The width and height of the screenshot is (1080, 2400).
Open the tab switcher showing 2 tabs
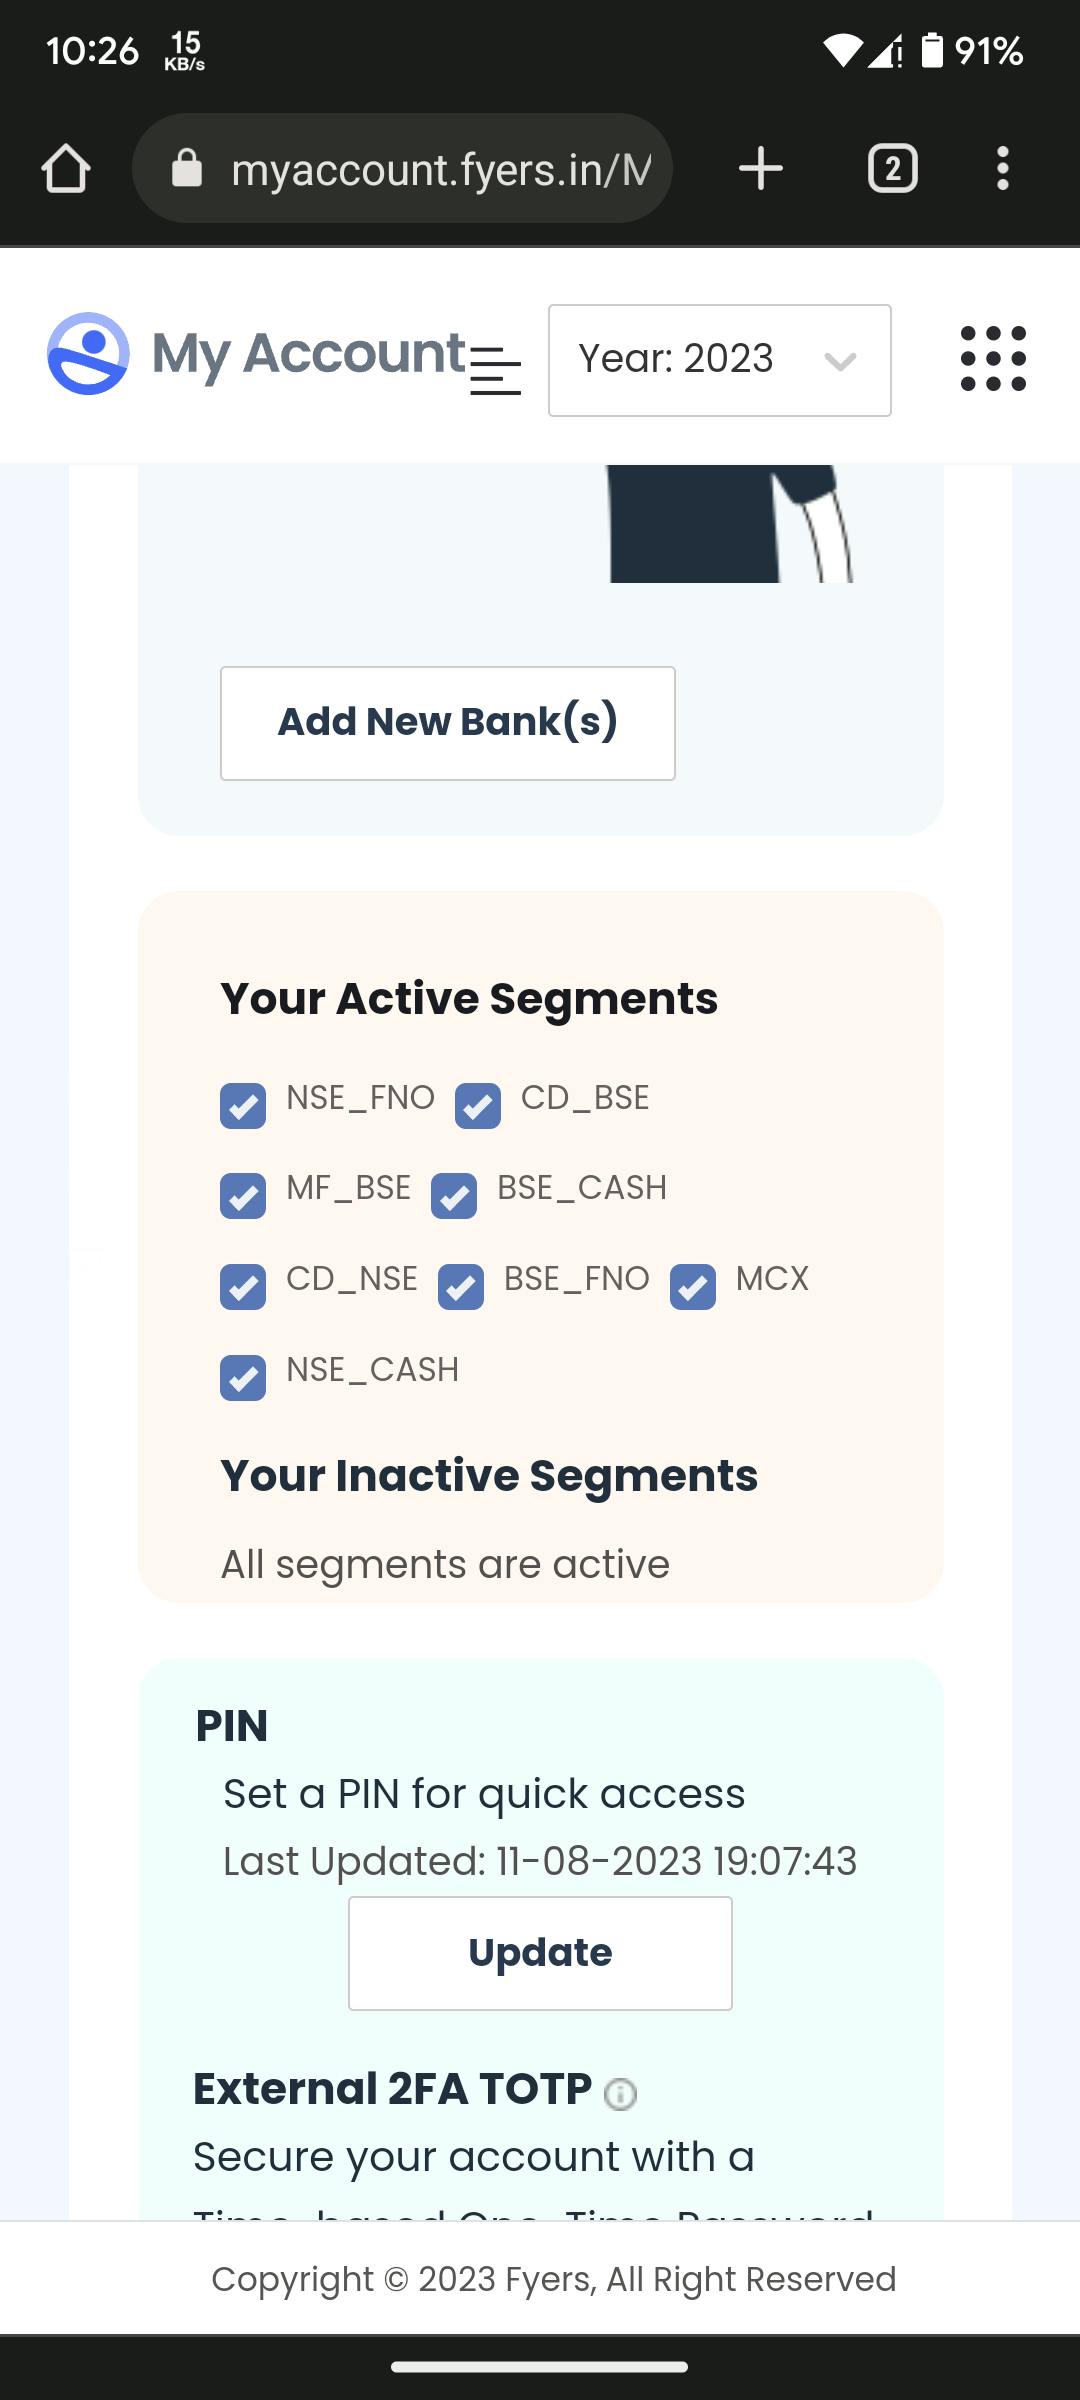click(892, 168)
